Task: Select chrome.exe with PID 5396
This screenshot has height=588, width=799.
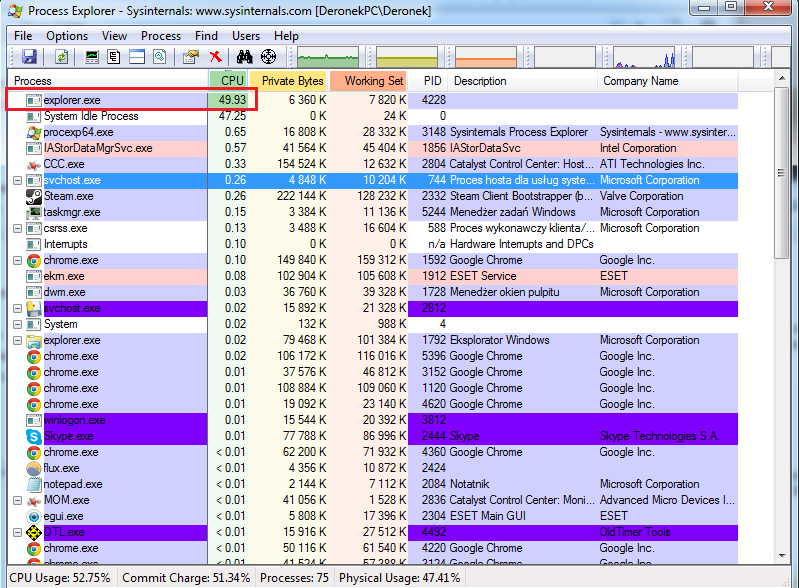Action: click(x=372, y=356)
